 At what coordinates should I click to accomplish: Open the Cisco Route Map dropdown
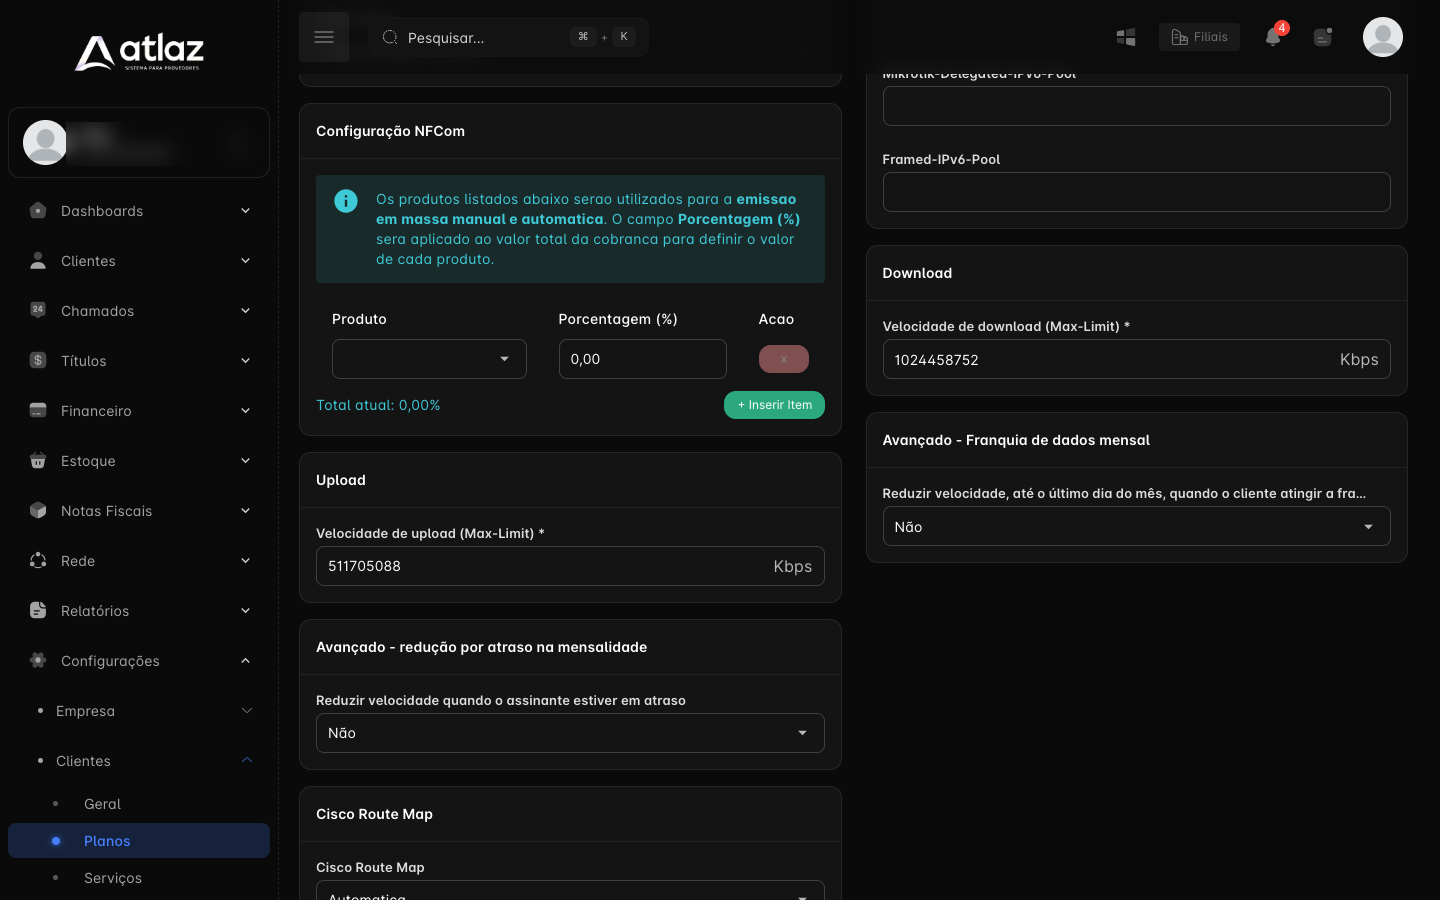click(570, 890)
